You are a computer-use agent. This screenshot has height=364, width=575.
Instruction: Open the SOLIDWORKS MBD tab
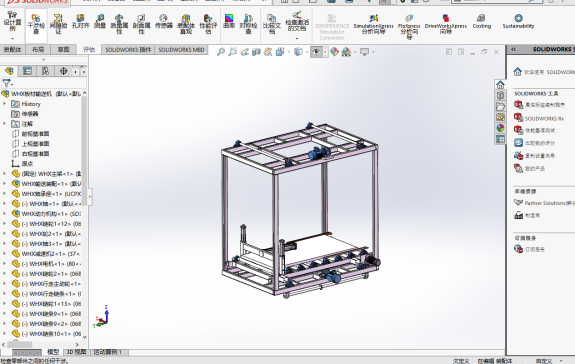[x=181, y=49]
